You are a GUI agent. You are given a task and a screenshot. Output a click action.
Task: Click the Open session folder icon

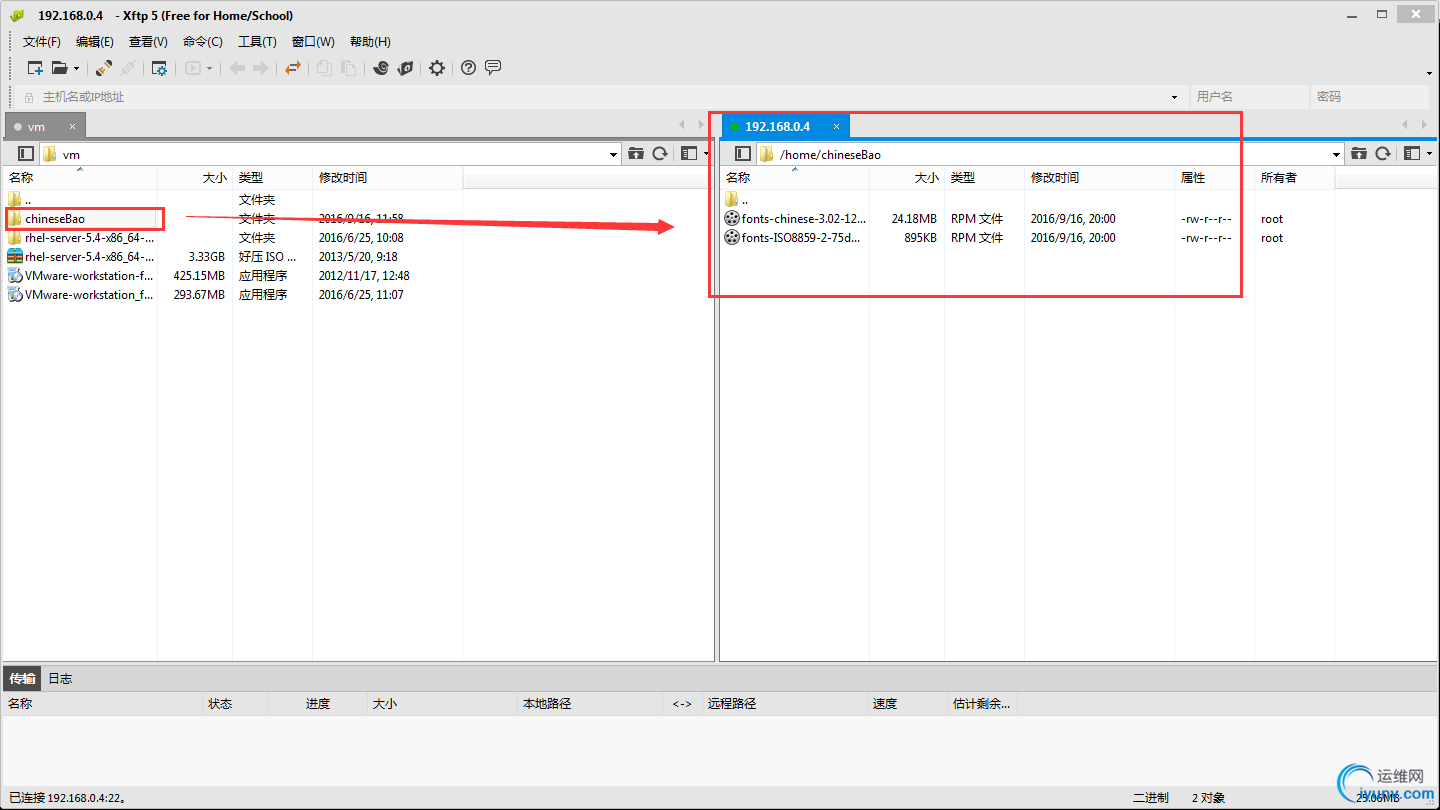60,68
